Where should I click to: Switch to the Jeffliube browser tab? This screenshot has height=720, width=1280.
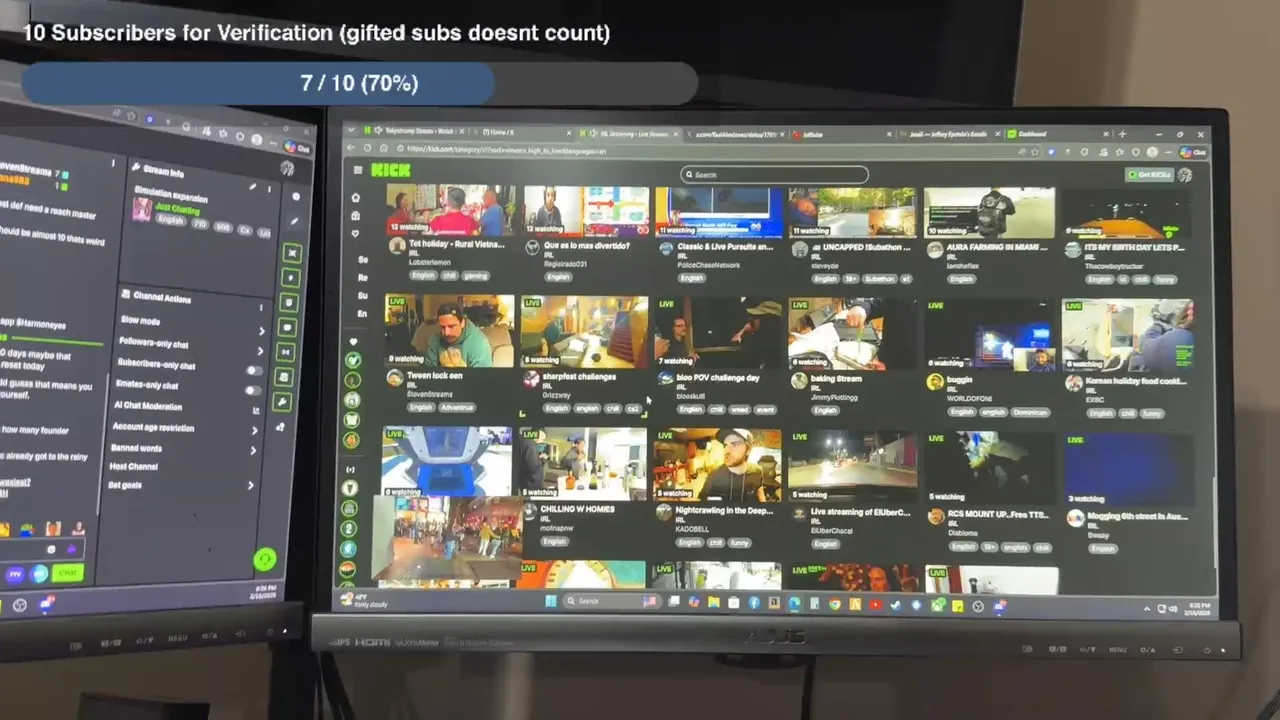click(840, 134)
